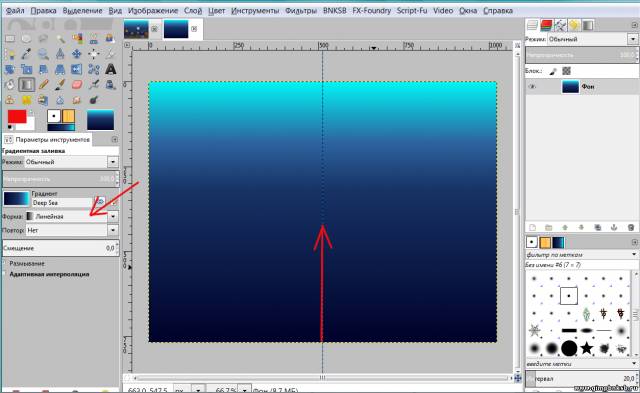
Task: Toggle visibility eye of Фон layer
Action: pos(532,87)
